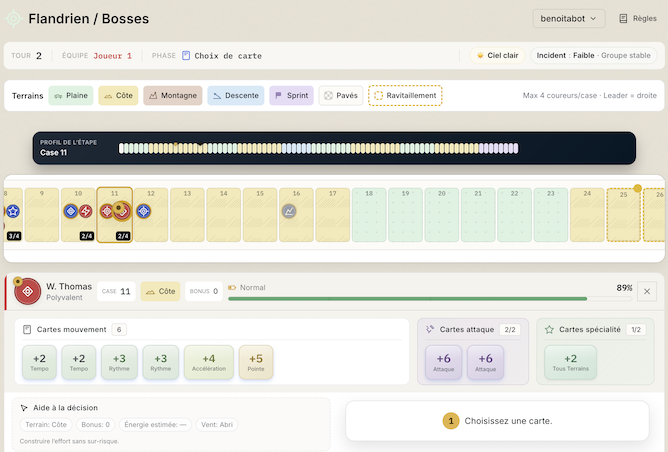Select the Pavés terrain chip
This screenshot has width=668, height=452.
point(340,96)
